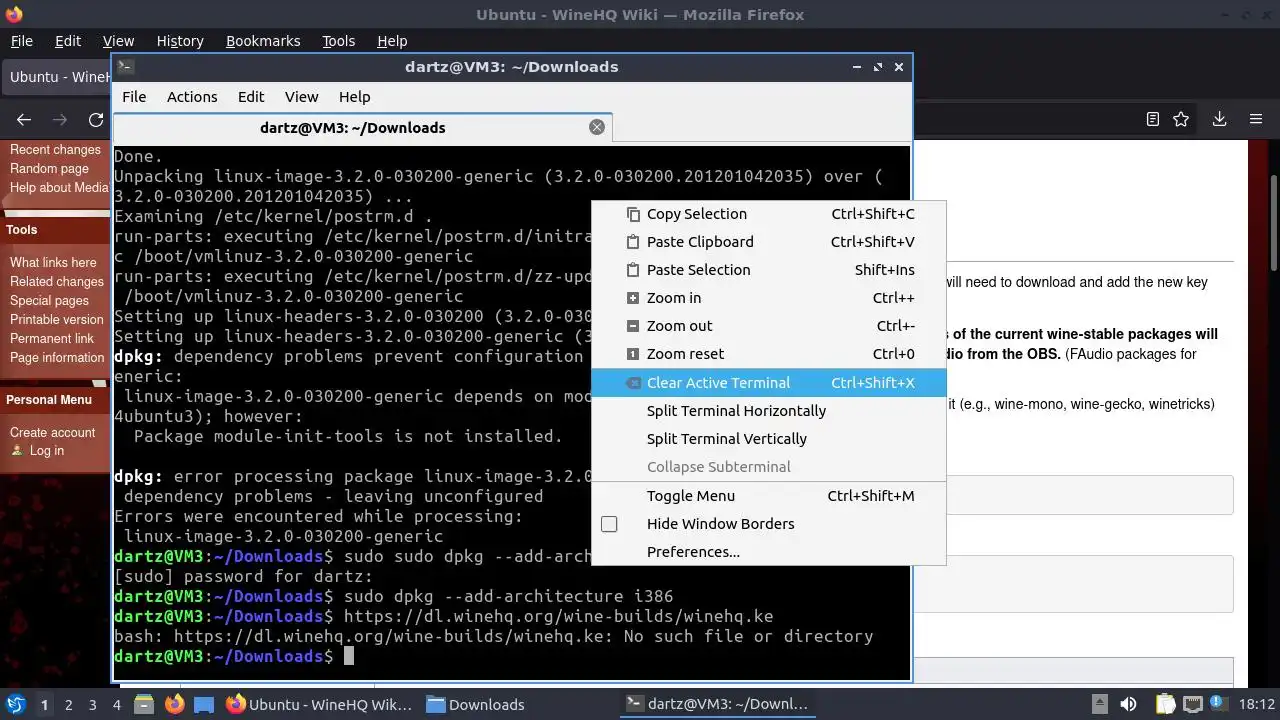Switch to workspace 4

pyautogui.click(x=116, y=705)
